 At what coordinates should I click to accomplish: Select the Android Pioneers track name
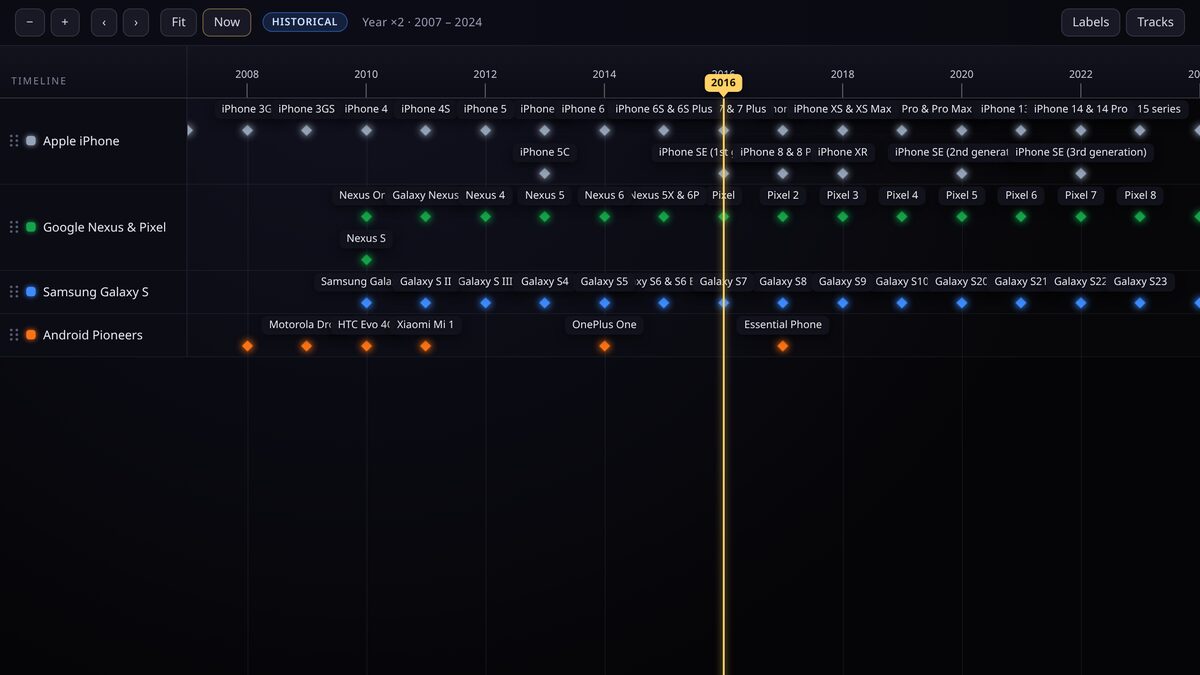pyautogui.click(x=93, y=335)
